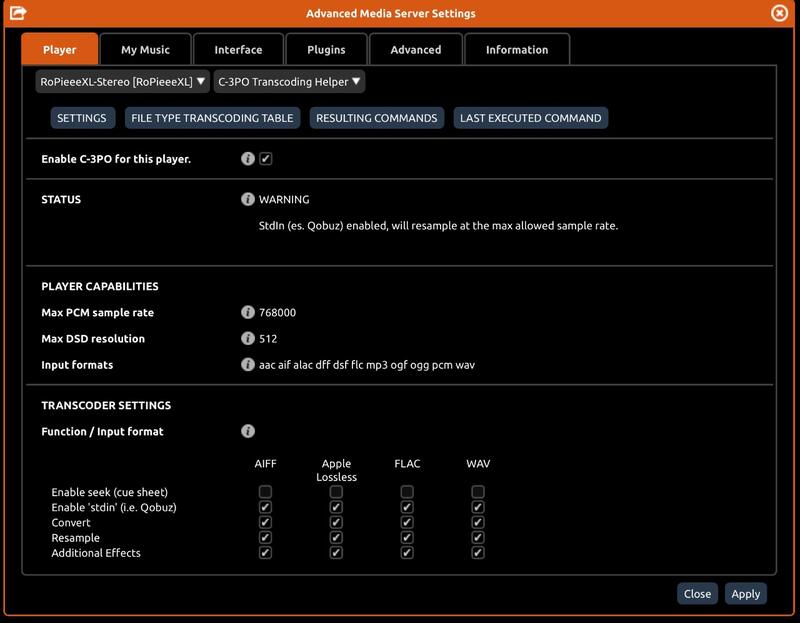Click info icon next to Enable C-3PO

point(248,159)
